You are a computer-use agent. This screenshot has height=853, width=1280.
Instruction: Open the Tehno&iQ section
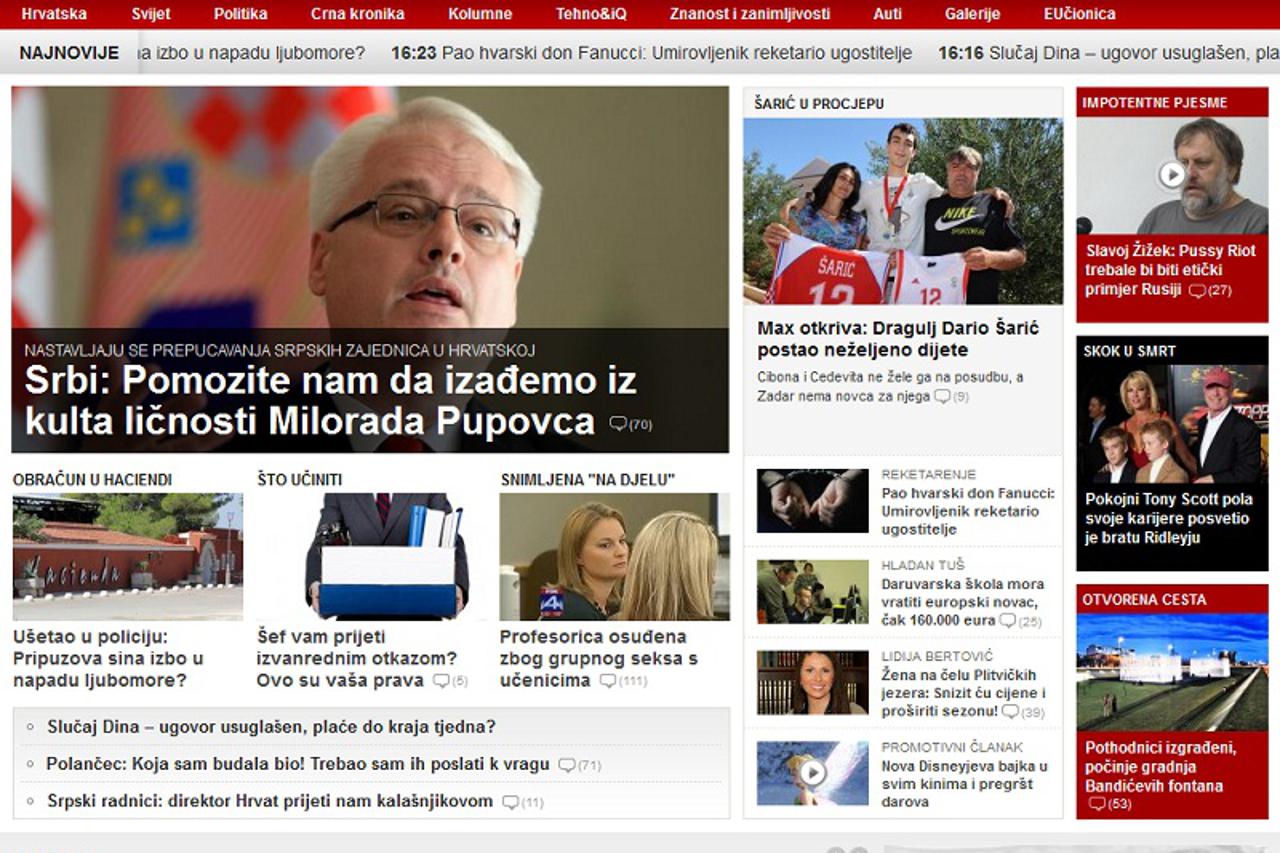tap(591, 14)
